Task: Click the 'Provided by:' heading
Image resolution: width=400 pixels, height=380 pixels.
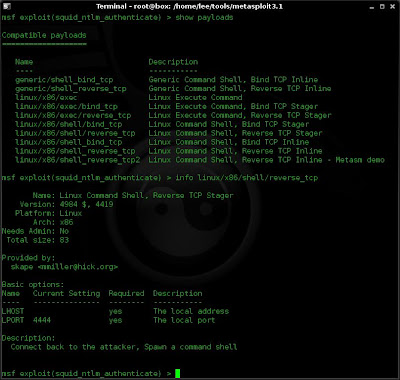Action: 28,258
